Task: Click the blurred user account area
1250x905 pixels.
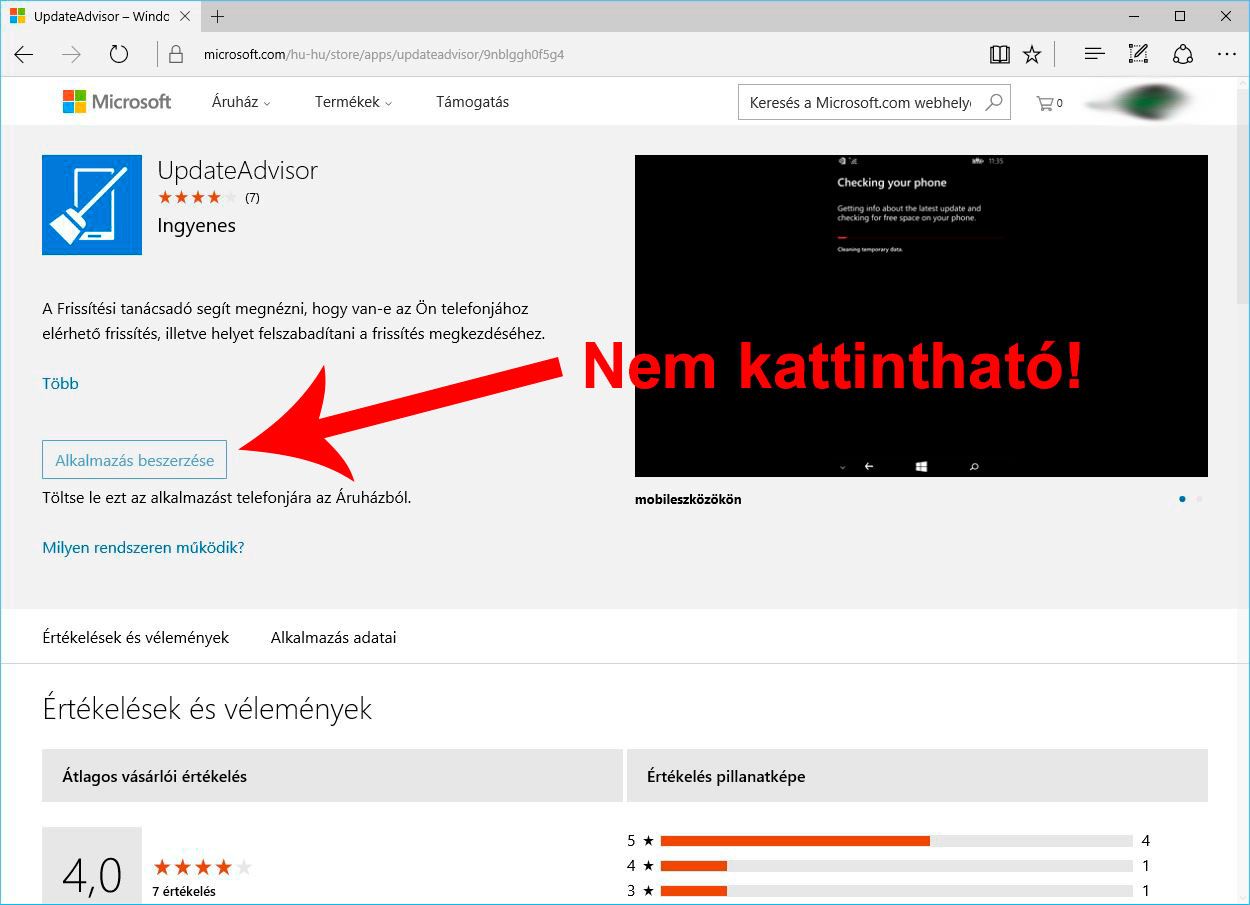Action: [1138, 101]
